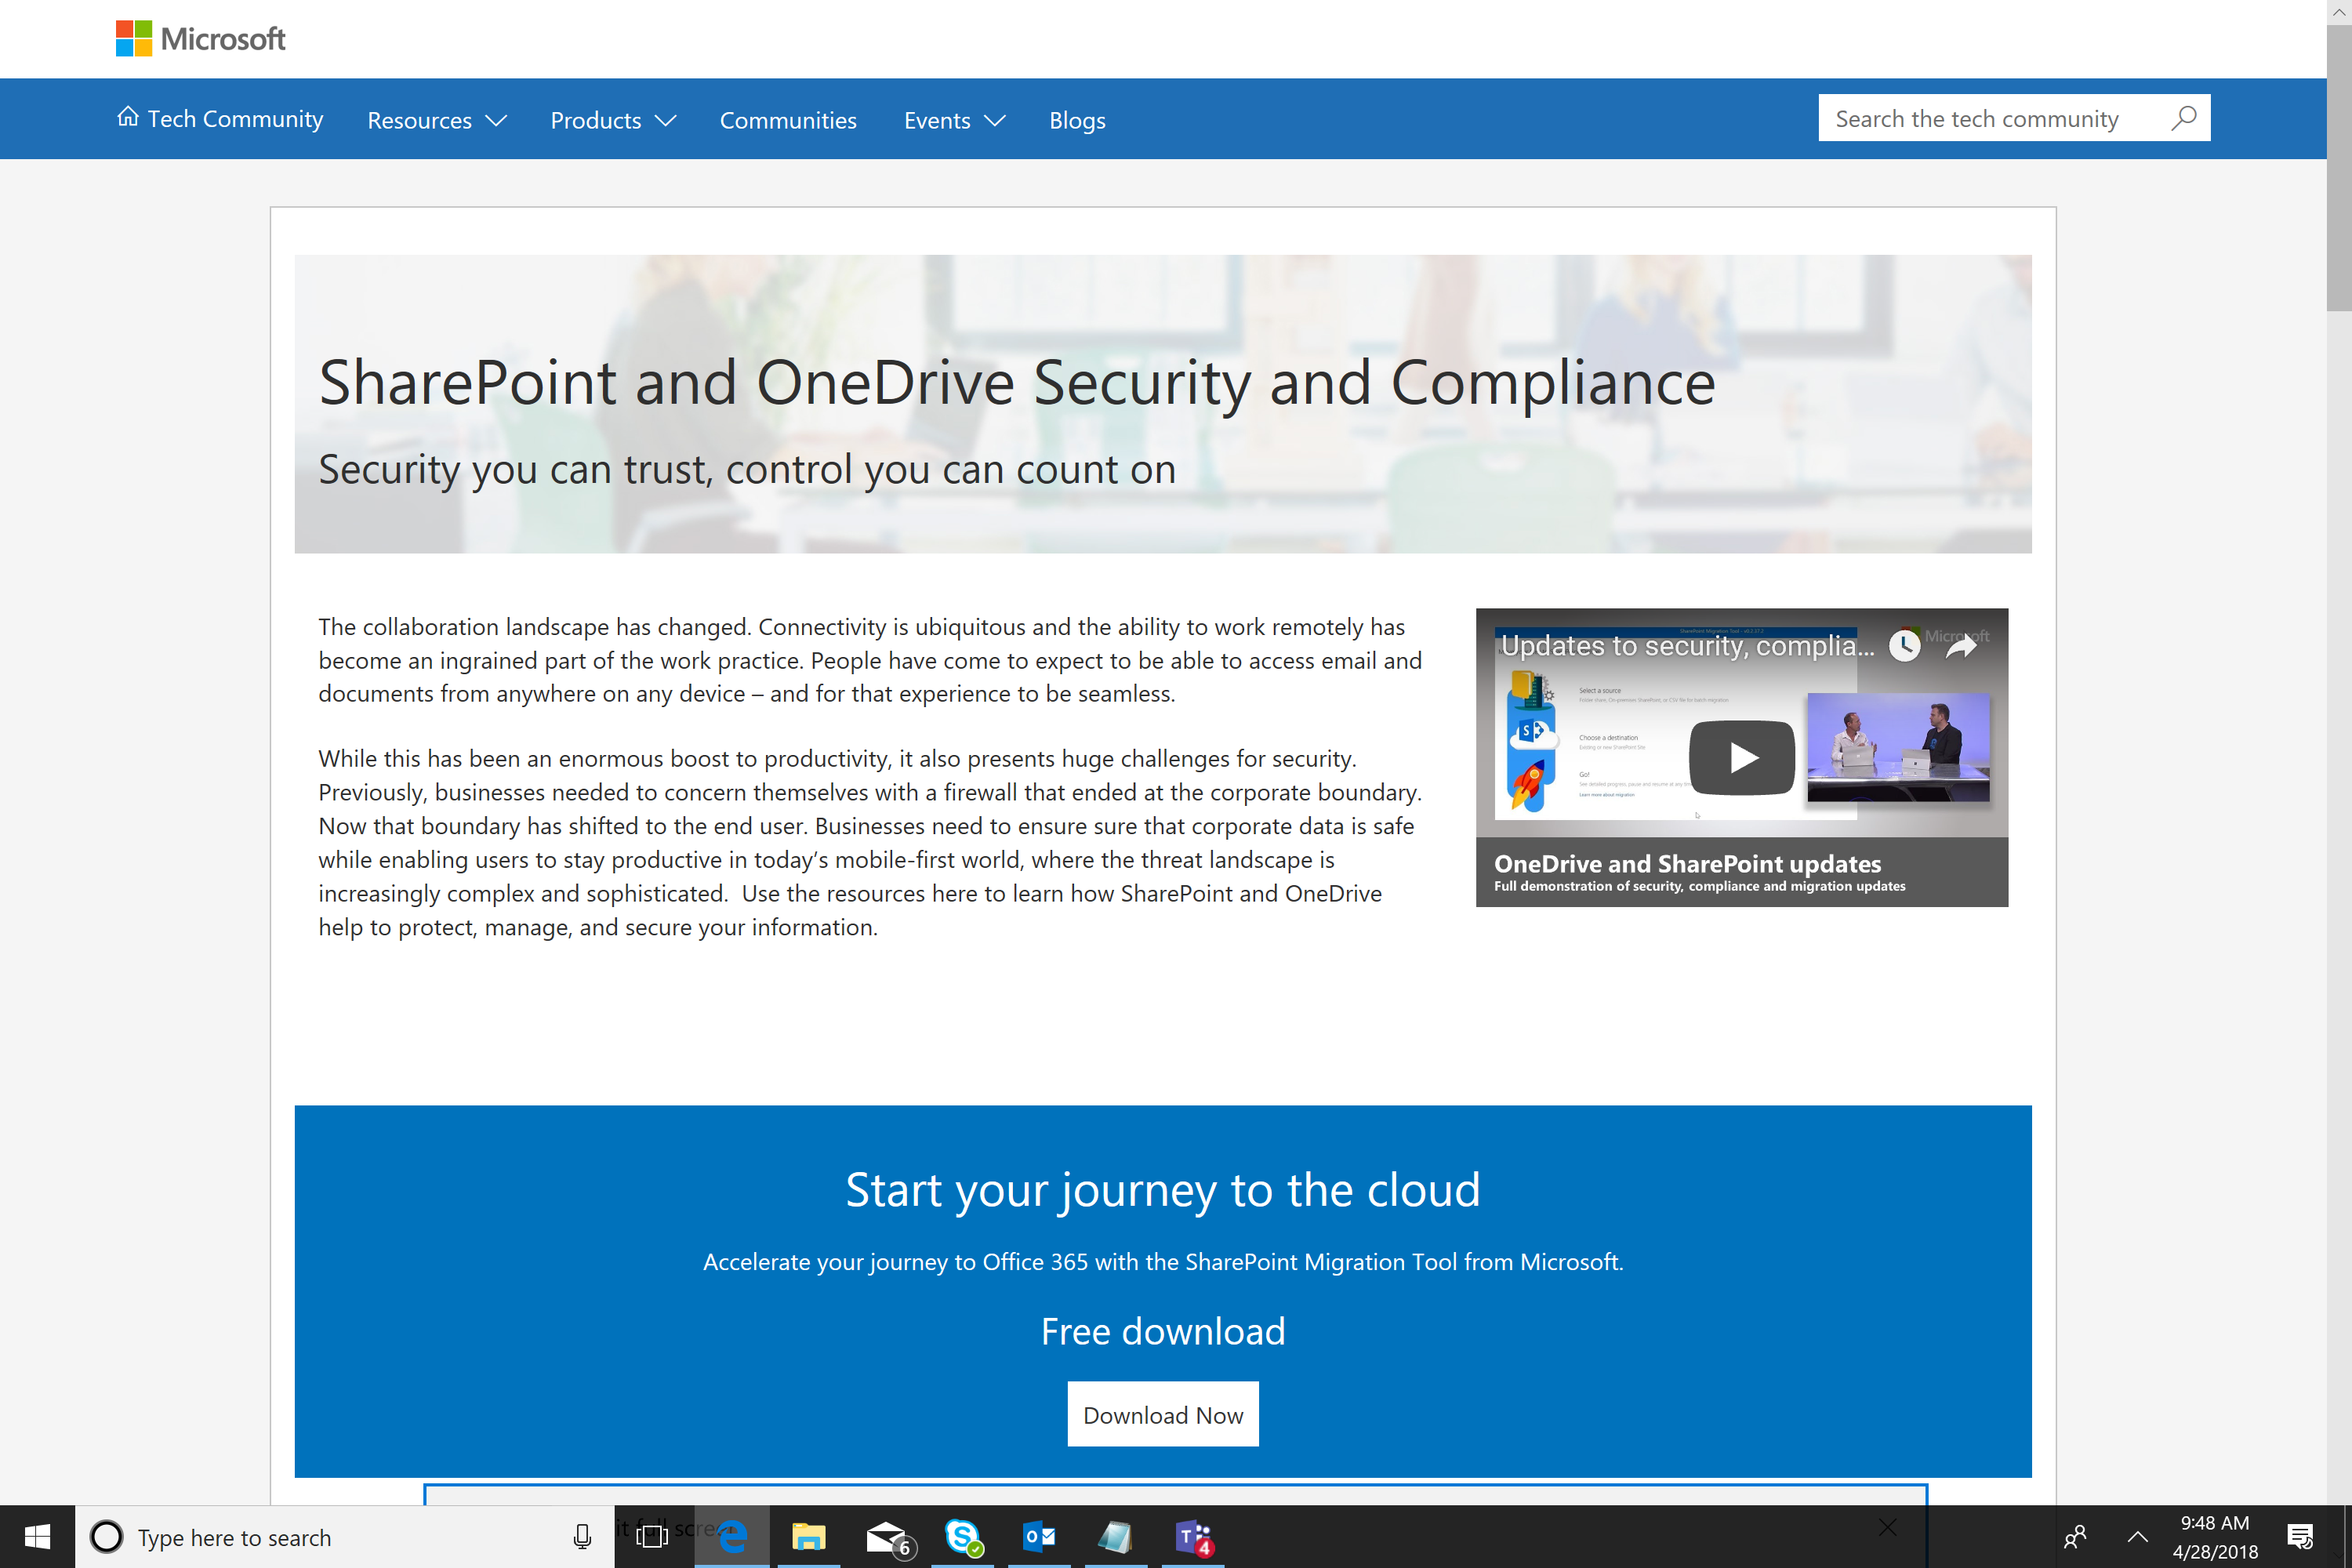Image resolution: width=2352 pixels, height=1568 pixels.
Task: Select Communities in the navigation bar
Action: tap(788, 119)
